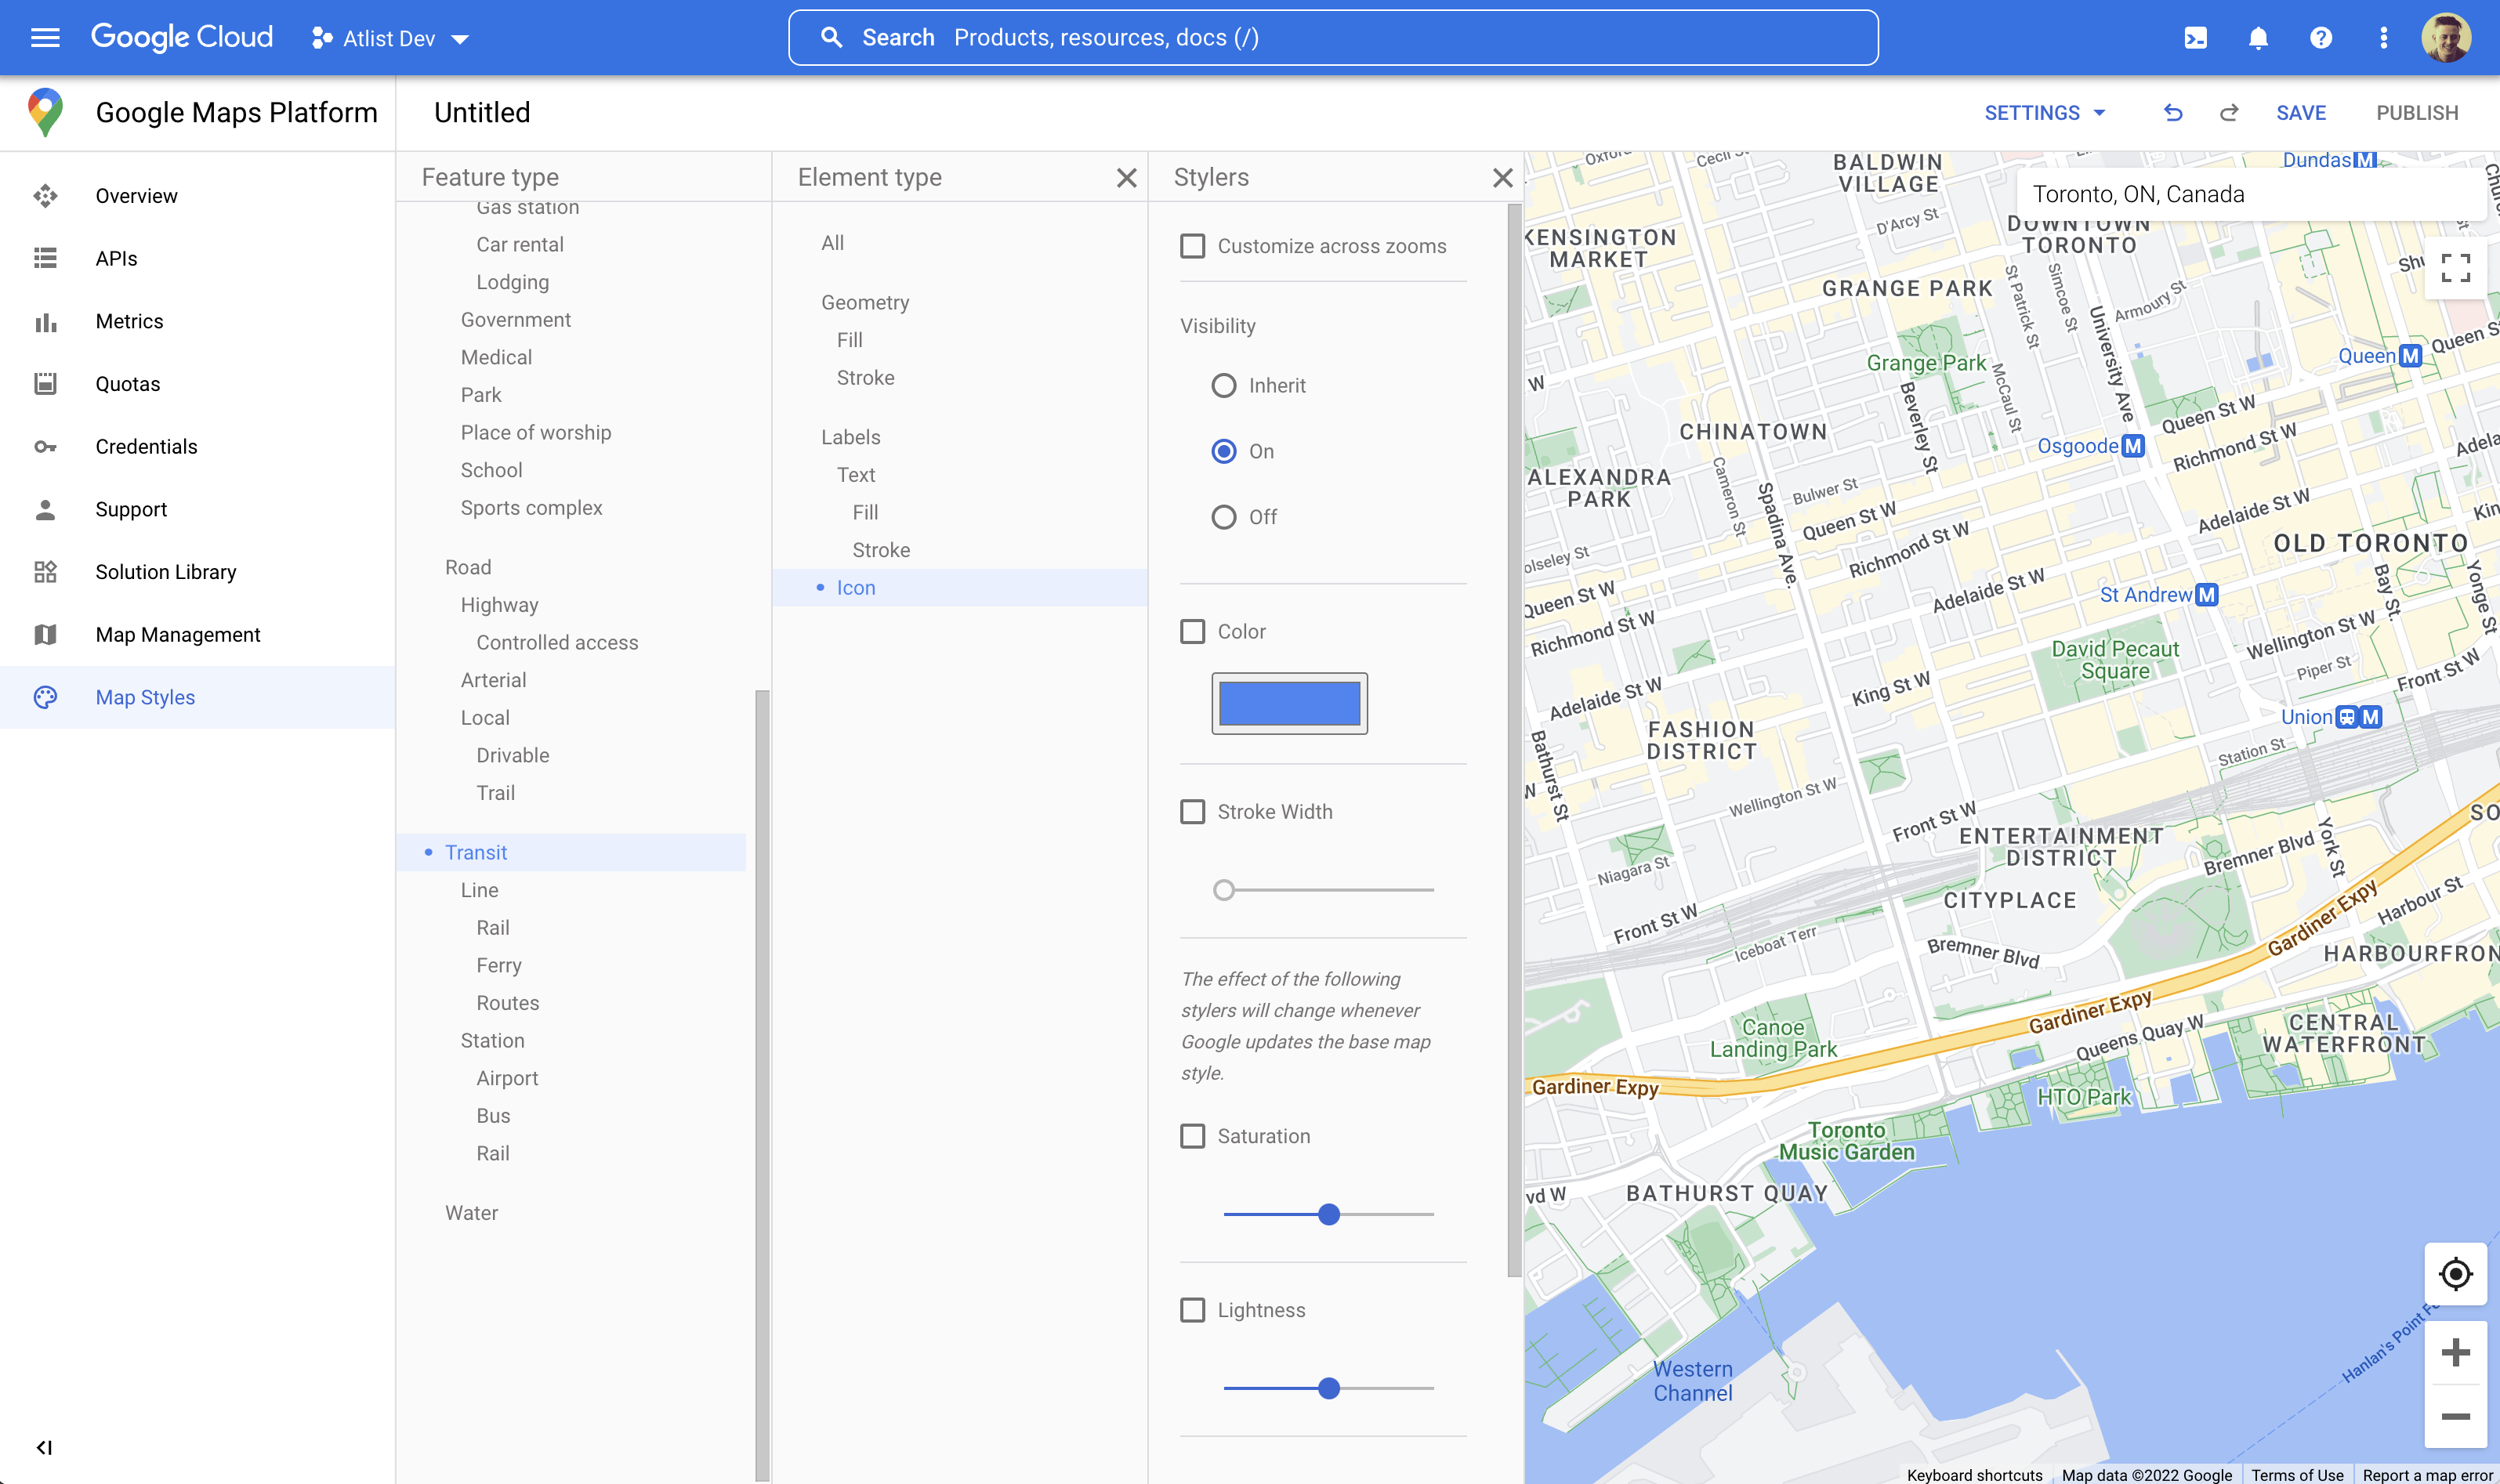Click the undo arrow in the toolbar
Image resolution: width=2500 pixels, height=1484 pixels.
click(x=2172, y=112)
